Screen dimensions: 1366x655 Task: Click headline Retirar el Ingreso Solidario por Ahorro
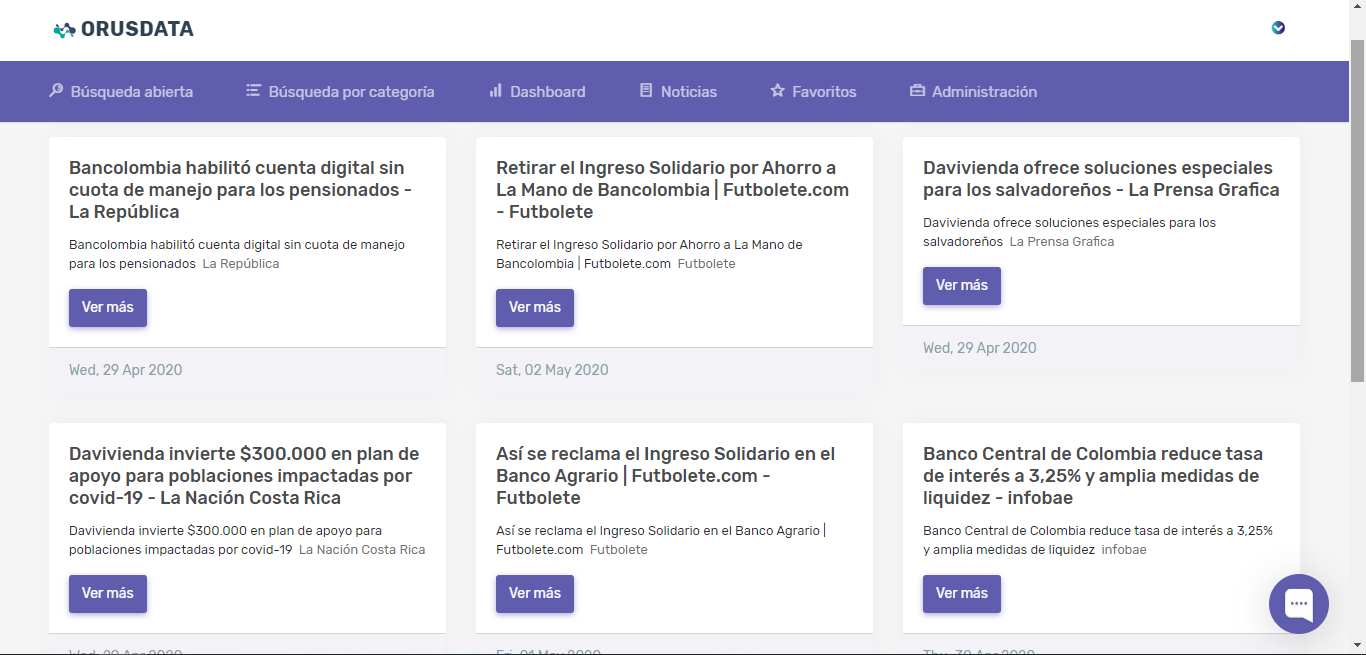coord(672,190)
